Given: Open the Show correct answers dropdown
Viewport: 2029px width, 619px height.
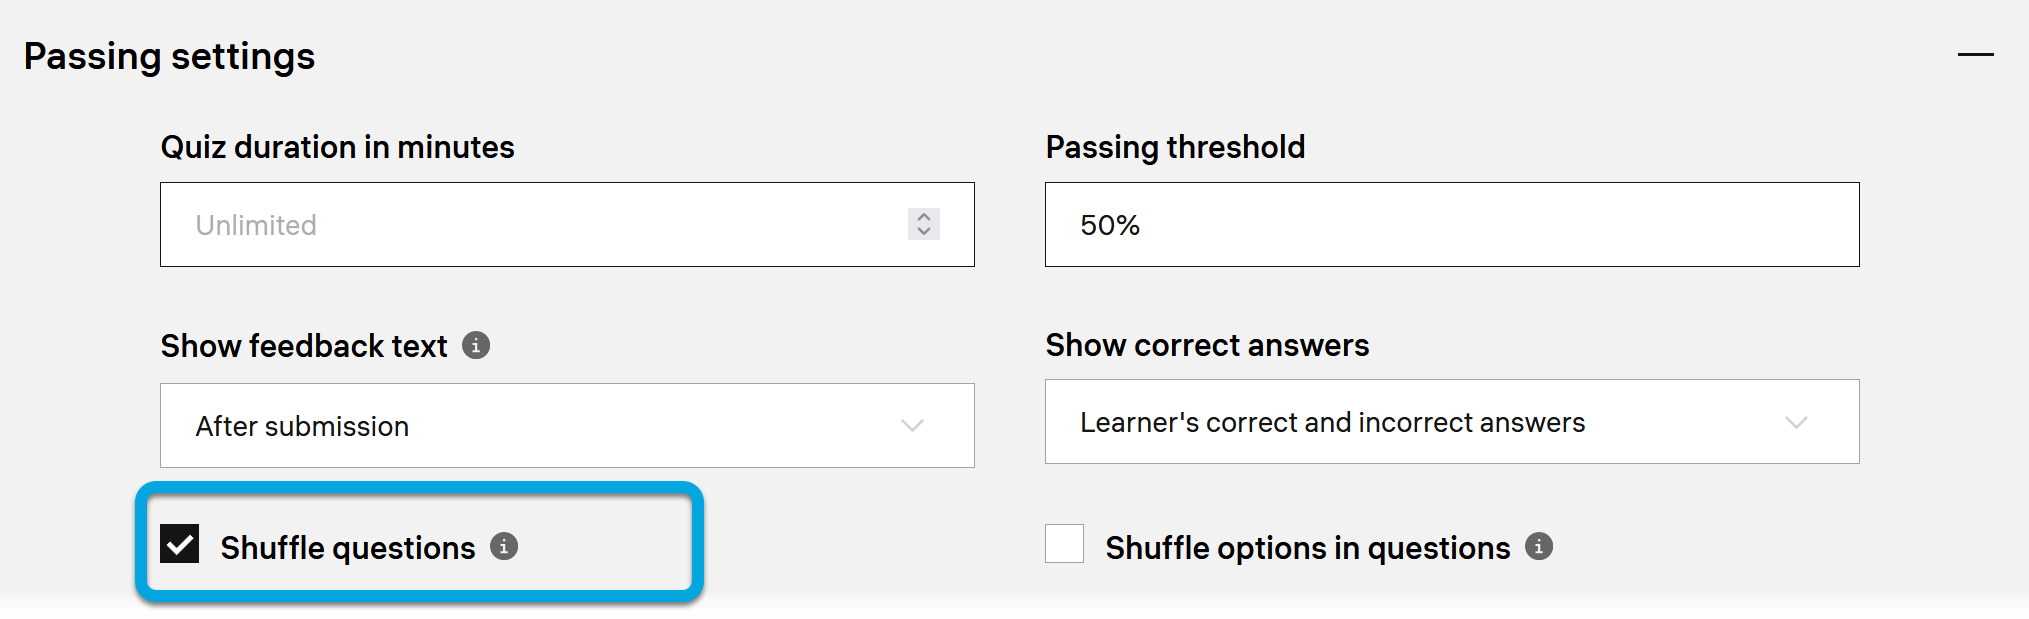Looking at the screenshot, I should point(1451,421).
